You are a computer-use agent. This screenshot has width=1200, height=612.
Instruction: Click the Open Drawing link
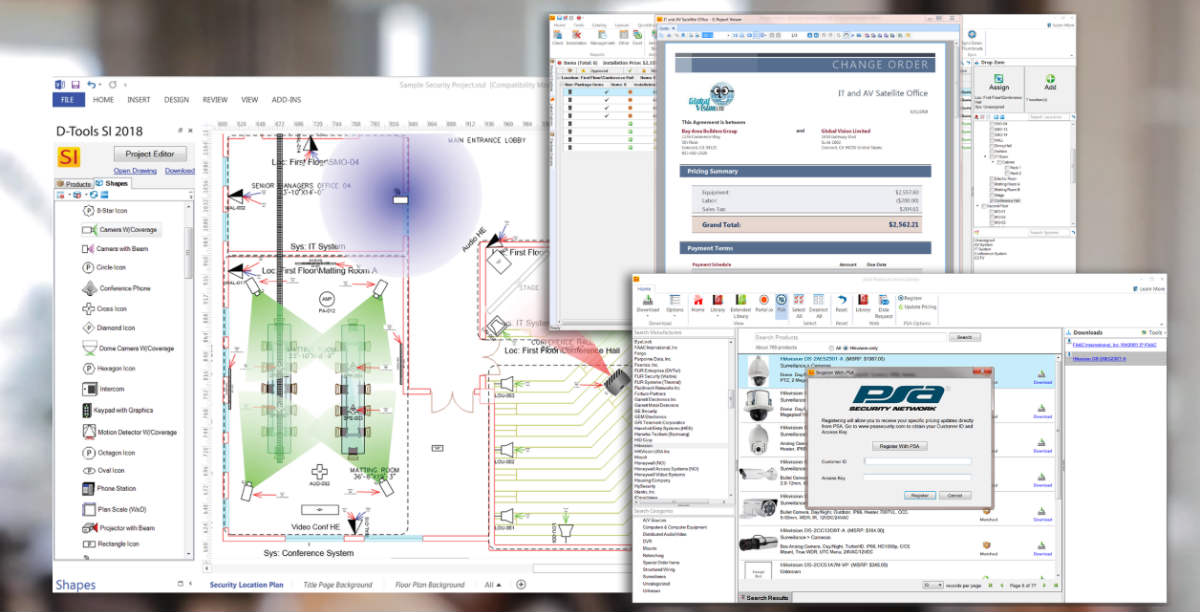click(135, 171)
